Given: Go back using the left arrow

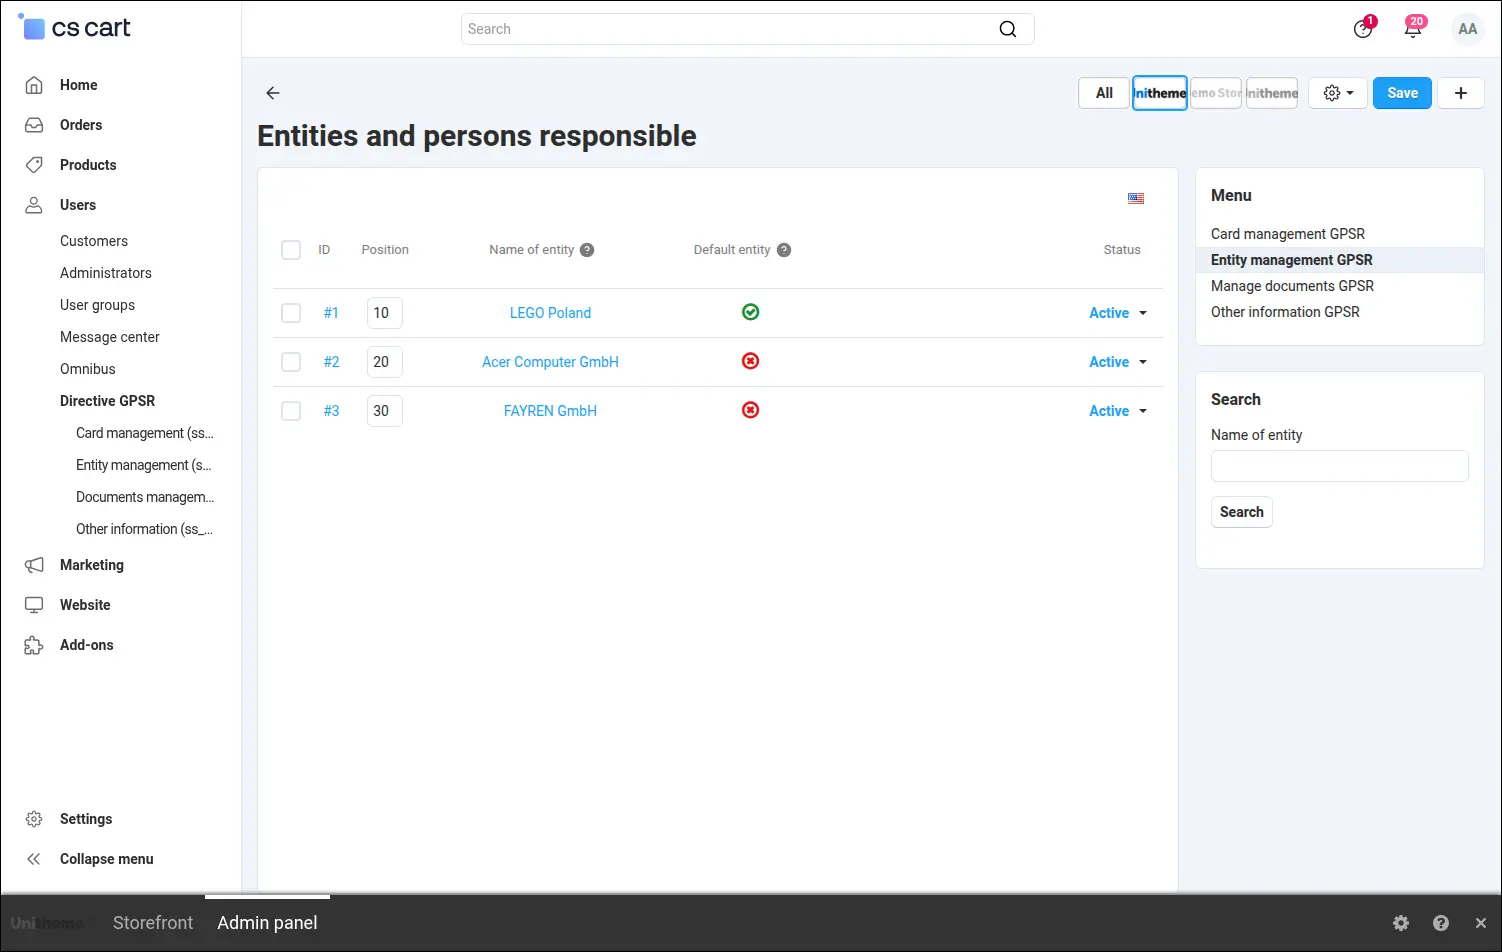Looking at the screenshot, I should 273,93.
